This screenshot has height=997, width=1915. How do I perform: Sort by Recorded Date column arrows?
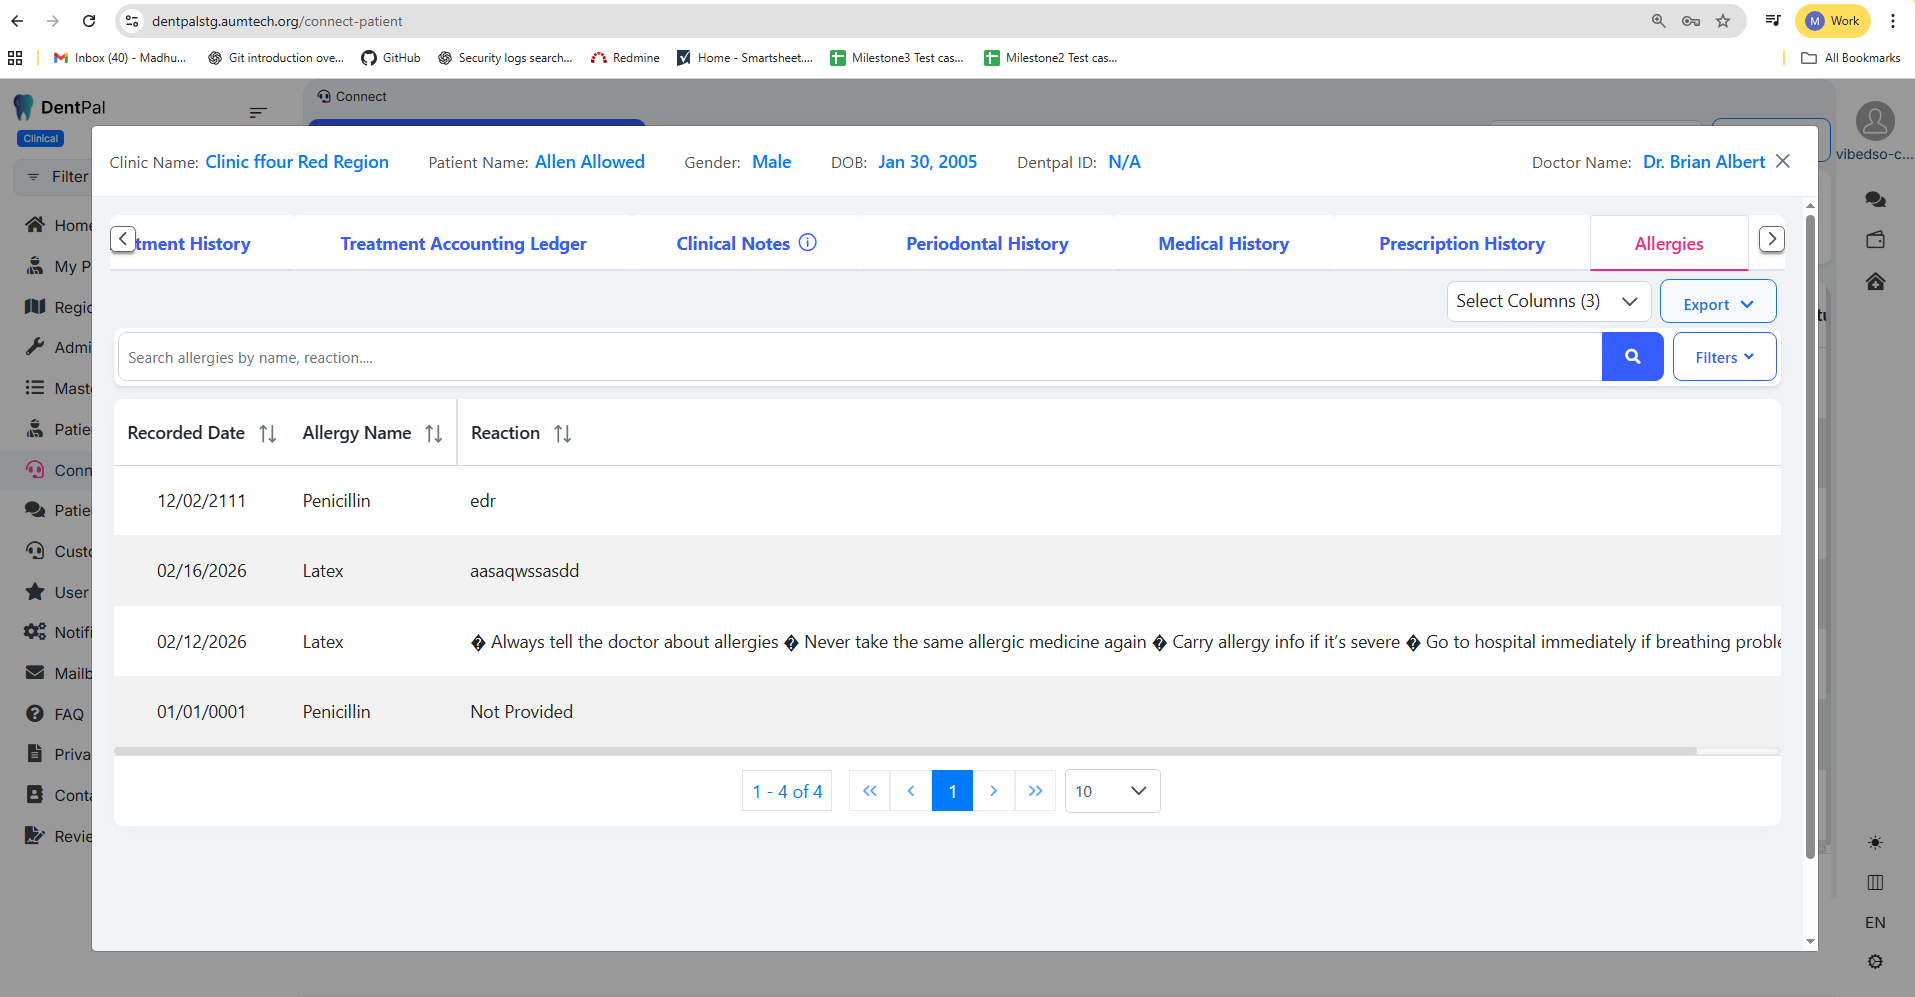[x=267, y=434]
